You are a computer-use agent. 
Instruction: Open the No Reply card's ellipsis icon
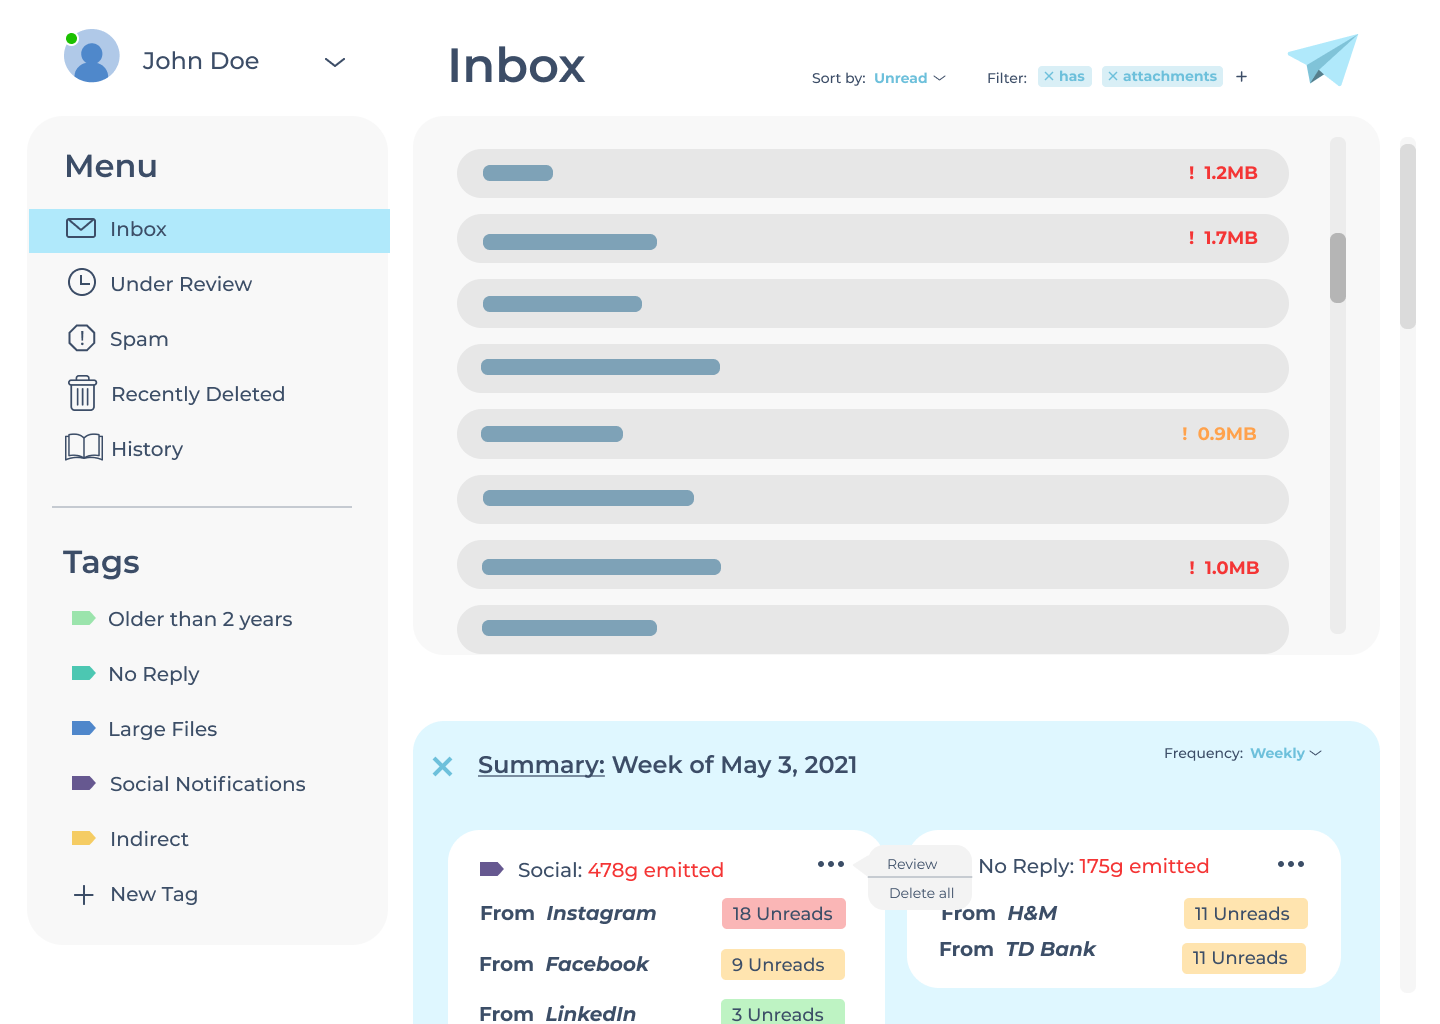1290,864
